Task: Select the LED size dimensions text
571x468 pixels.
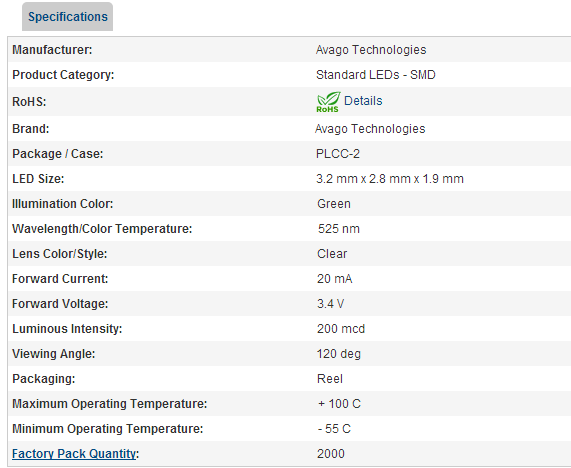Action: (x=390, y=179)
